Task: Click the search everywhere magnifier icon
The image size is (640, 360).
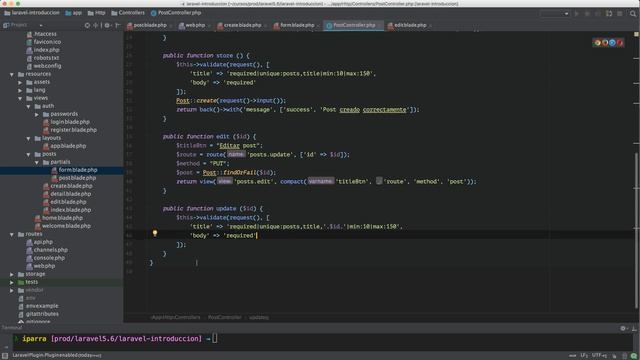Action: [x=633, y=13]
